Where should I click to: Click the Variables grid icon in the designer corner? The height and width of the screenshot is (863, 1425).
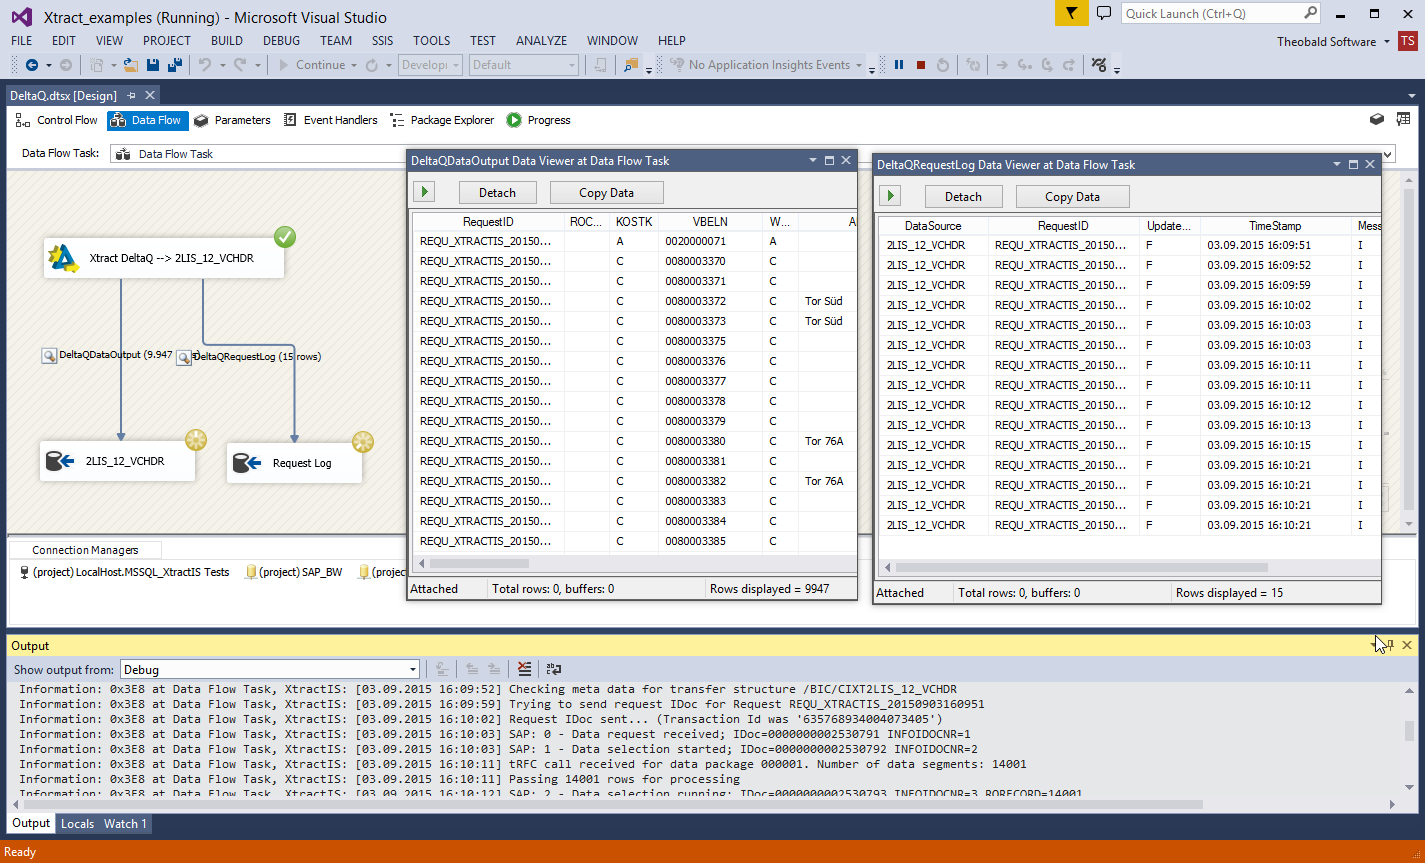[x=1404, y=119]
